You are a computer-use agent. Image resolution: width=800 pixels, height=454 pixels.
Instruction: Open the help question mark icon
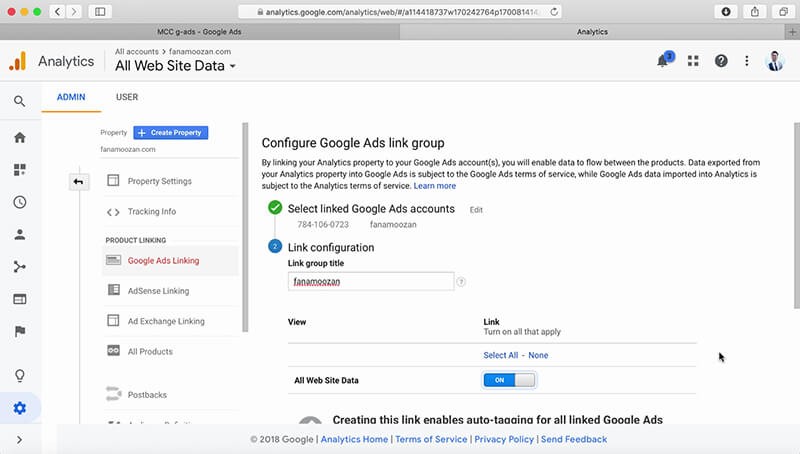coord(721,61)
